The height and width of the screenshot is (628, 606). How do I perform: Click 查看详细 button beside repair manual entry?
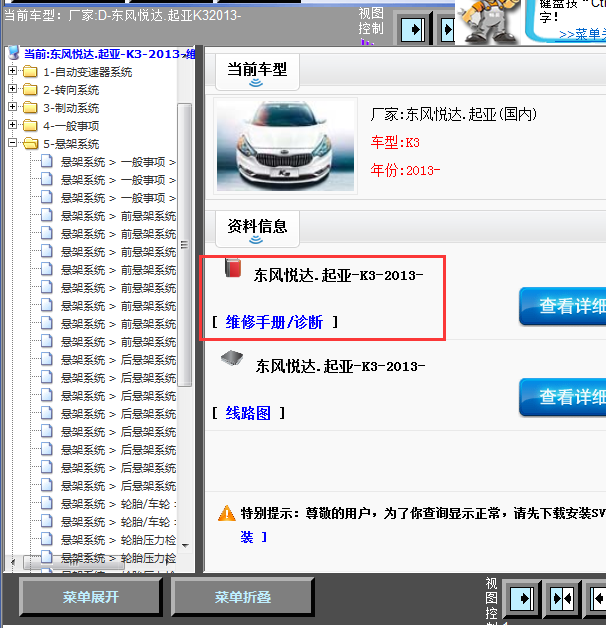pyautogui.click(x=563, y=306)
